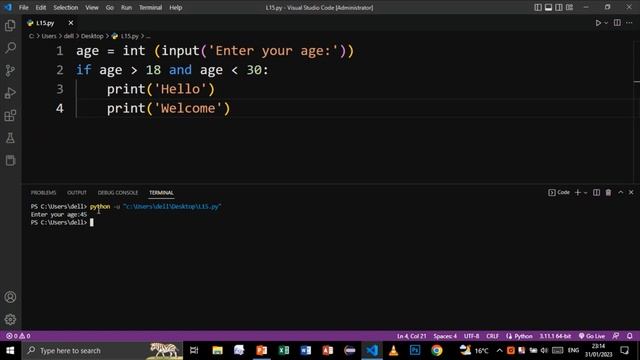Run the Python file with play button

(x=598, y=23)
